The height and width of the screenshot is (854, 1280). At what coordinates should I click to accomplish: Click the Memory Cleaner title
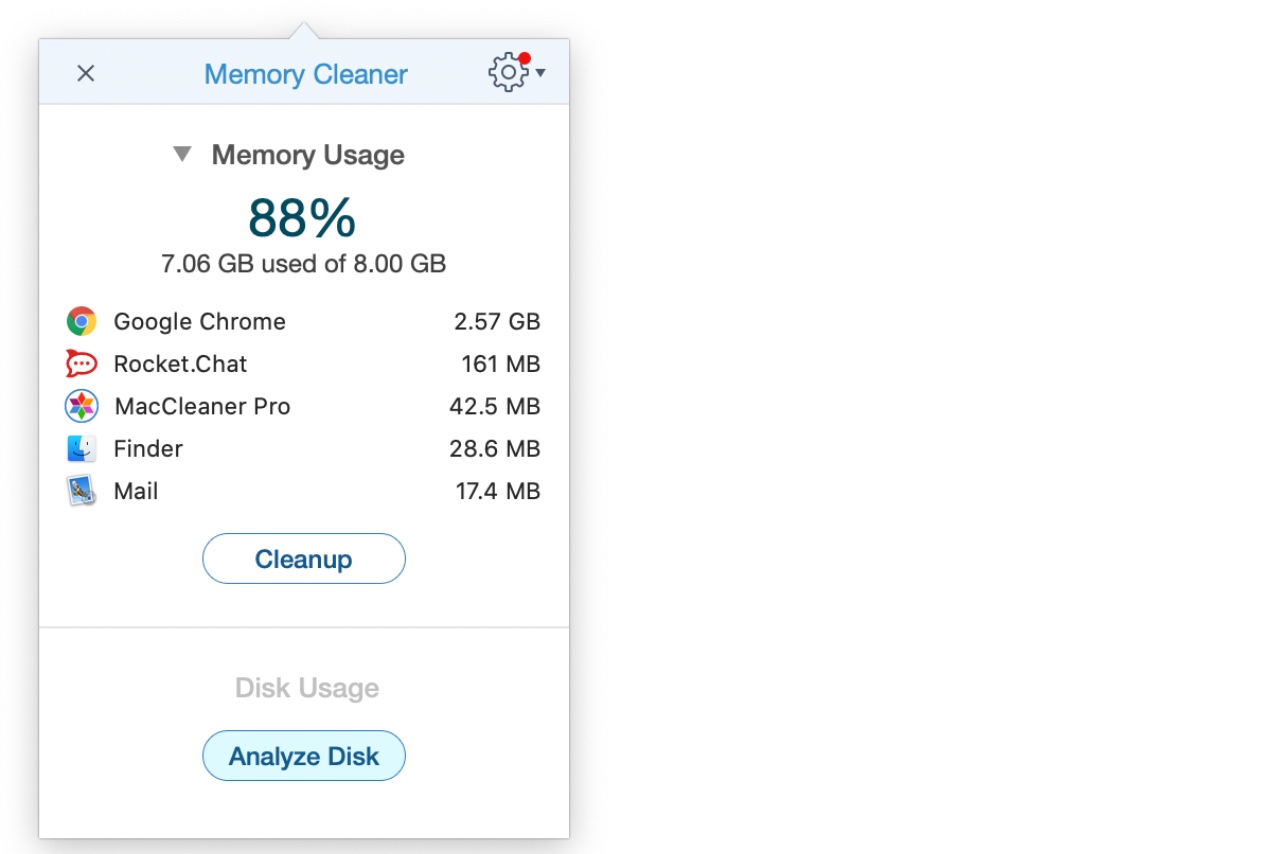click(x=306, y=74)
